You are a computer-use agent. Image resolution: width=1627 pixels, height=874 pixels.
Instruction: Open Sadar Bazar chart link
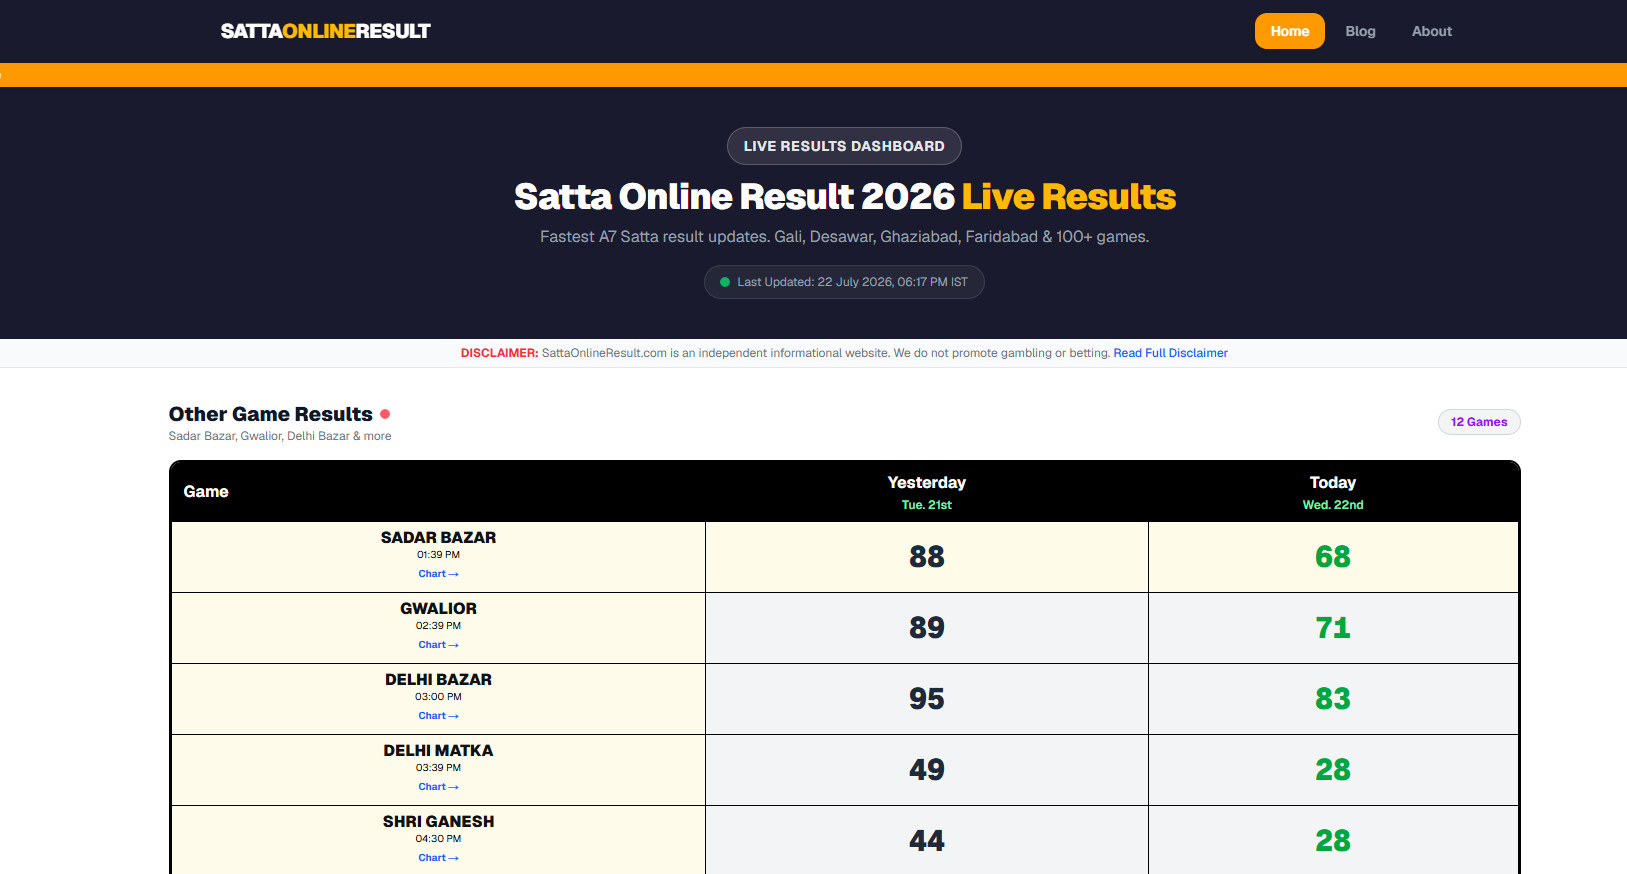coord(438,574)
